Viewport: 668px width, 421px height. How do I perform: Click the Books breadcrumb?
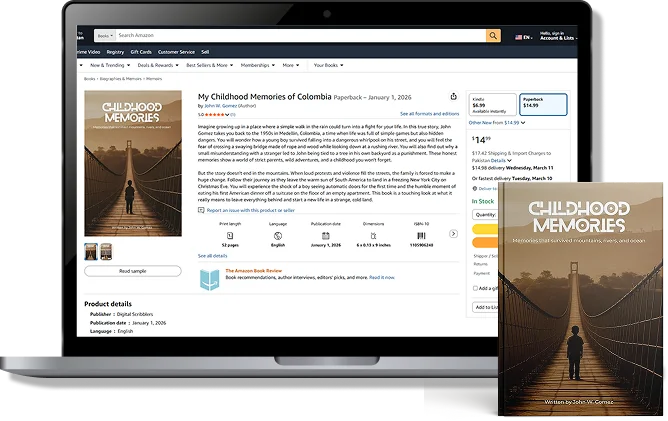(x=89, y=79)
